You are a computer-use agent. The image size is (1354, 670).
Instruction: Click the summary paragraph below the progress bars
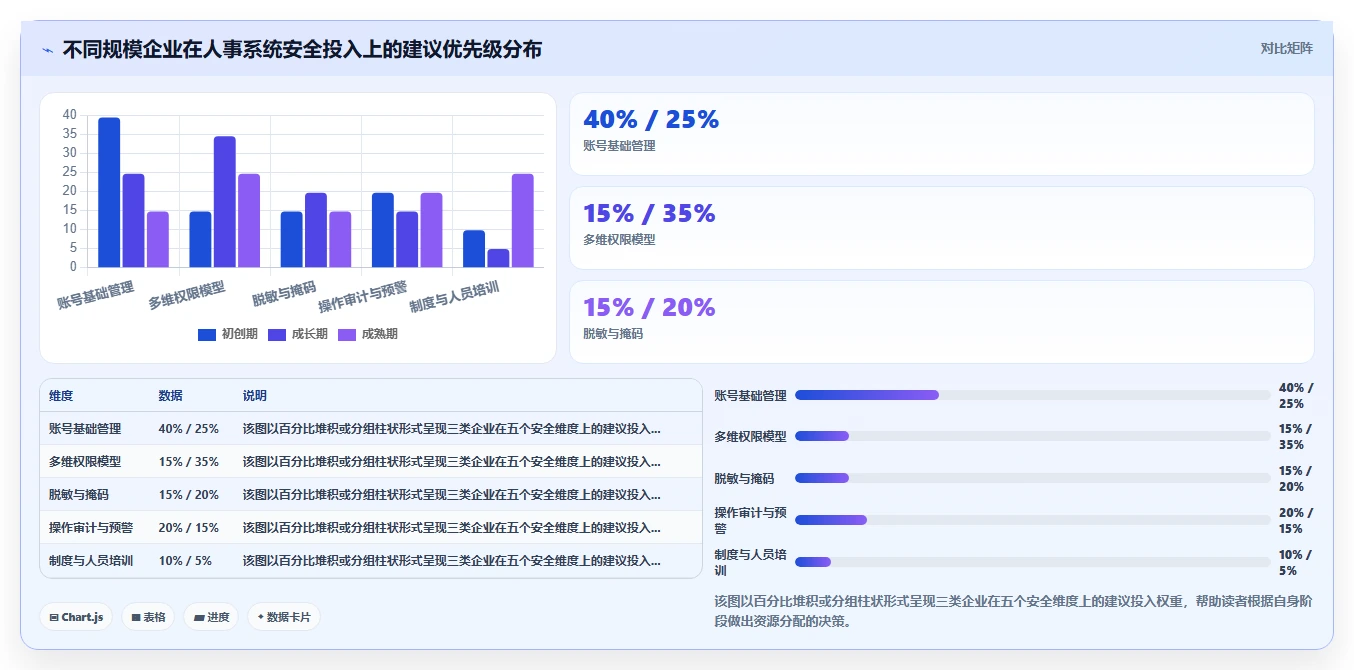(x=1012, y=611)
